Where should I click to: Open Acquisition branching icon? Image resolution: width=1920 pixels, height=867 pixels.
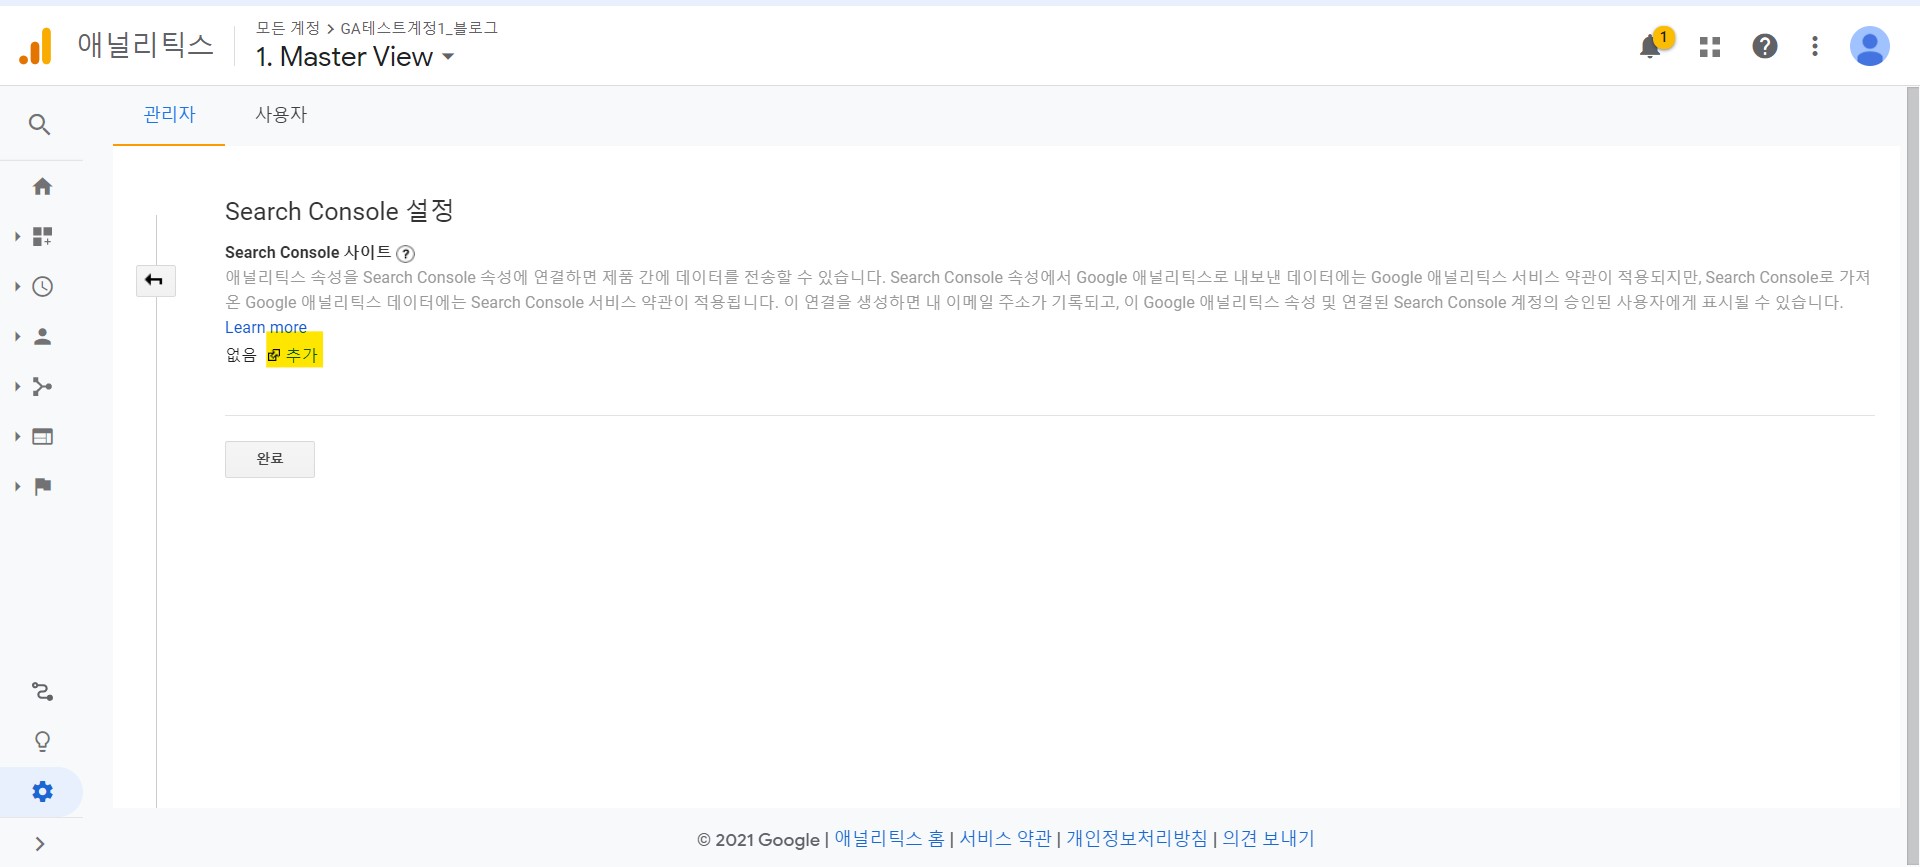[42, 386]
